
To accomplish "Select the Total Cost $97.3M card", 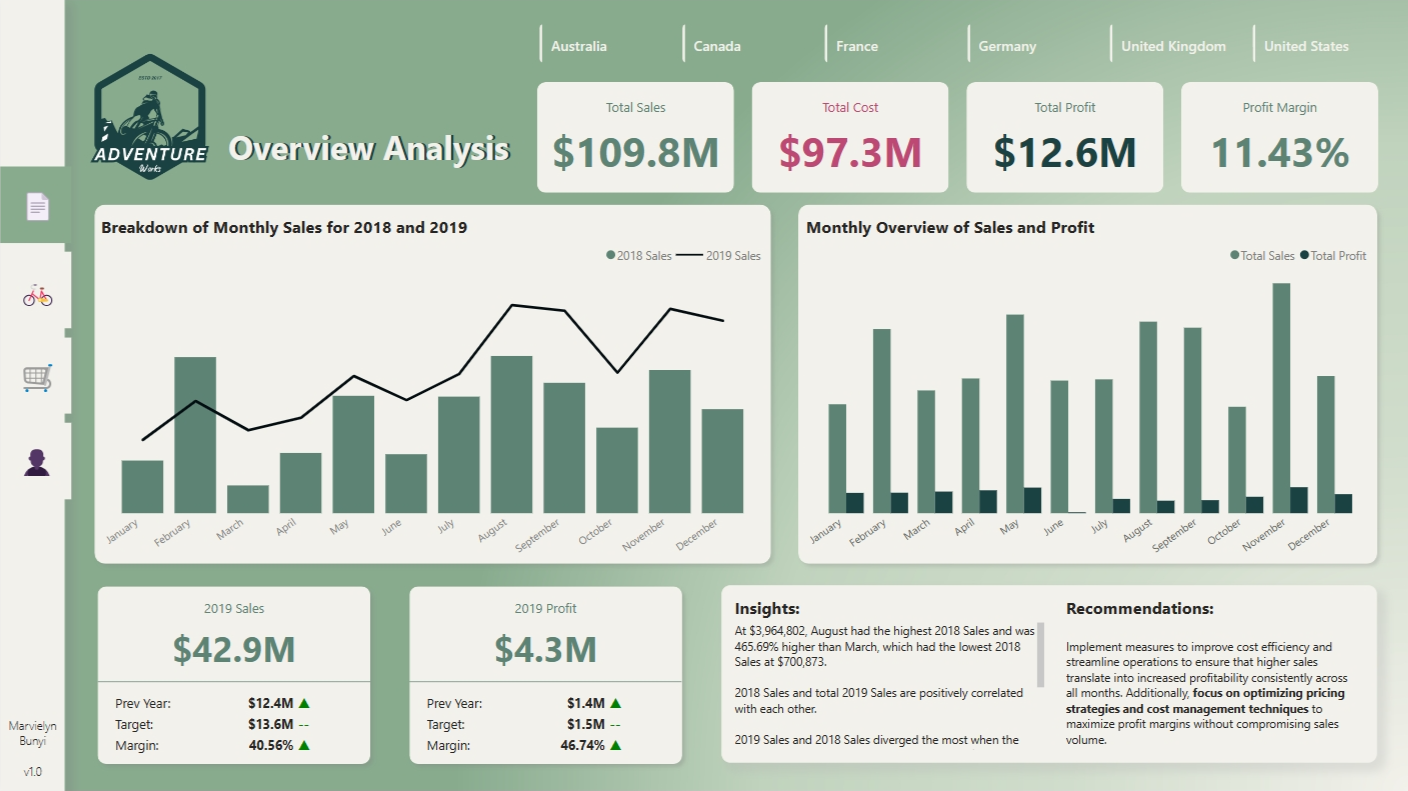I will (850, 137).
